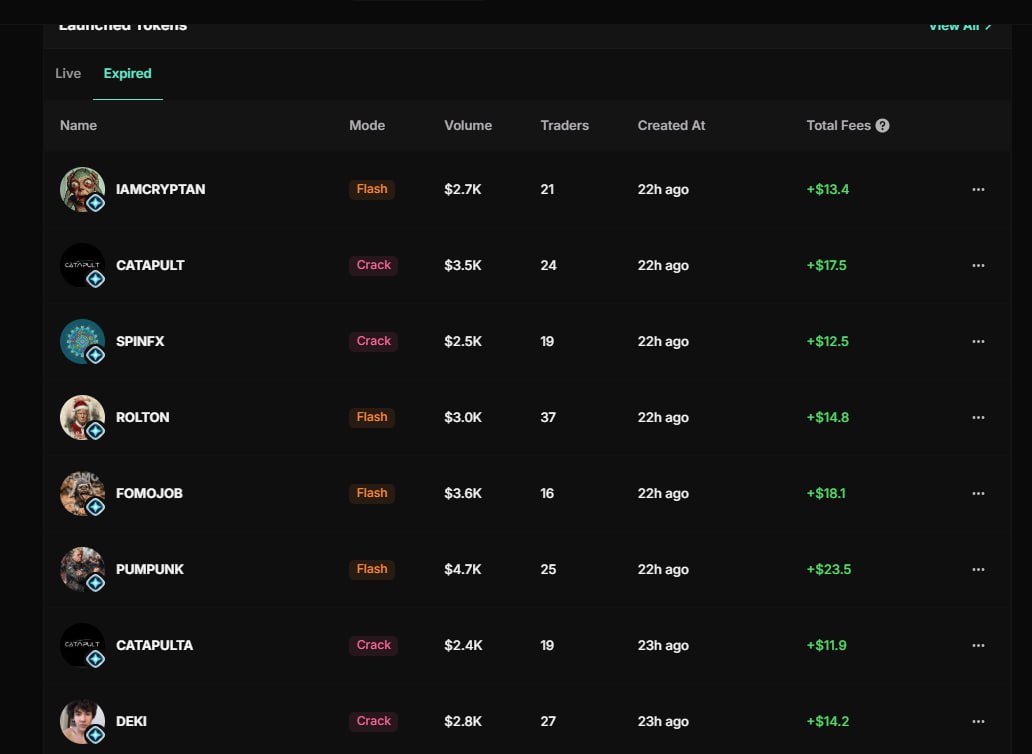Click the DEKI token avatar icon

(x=82, y=721)
